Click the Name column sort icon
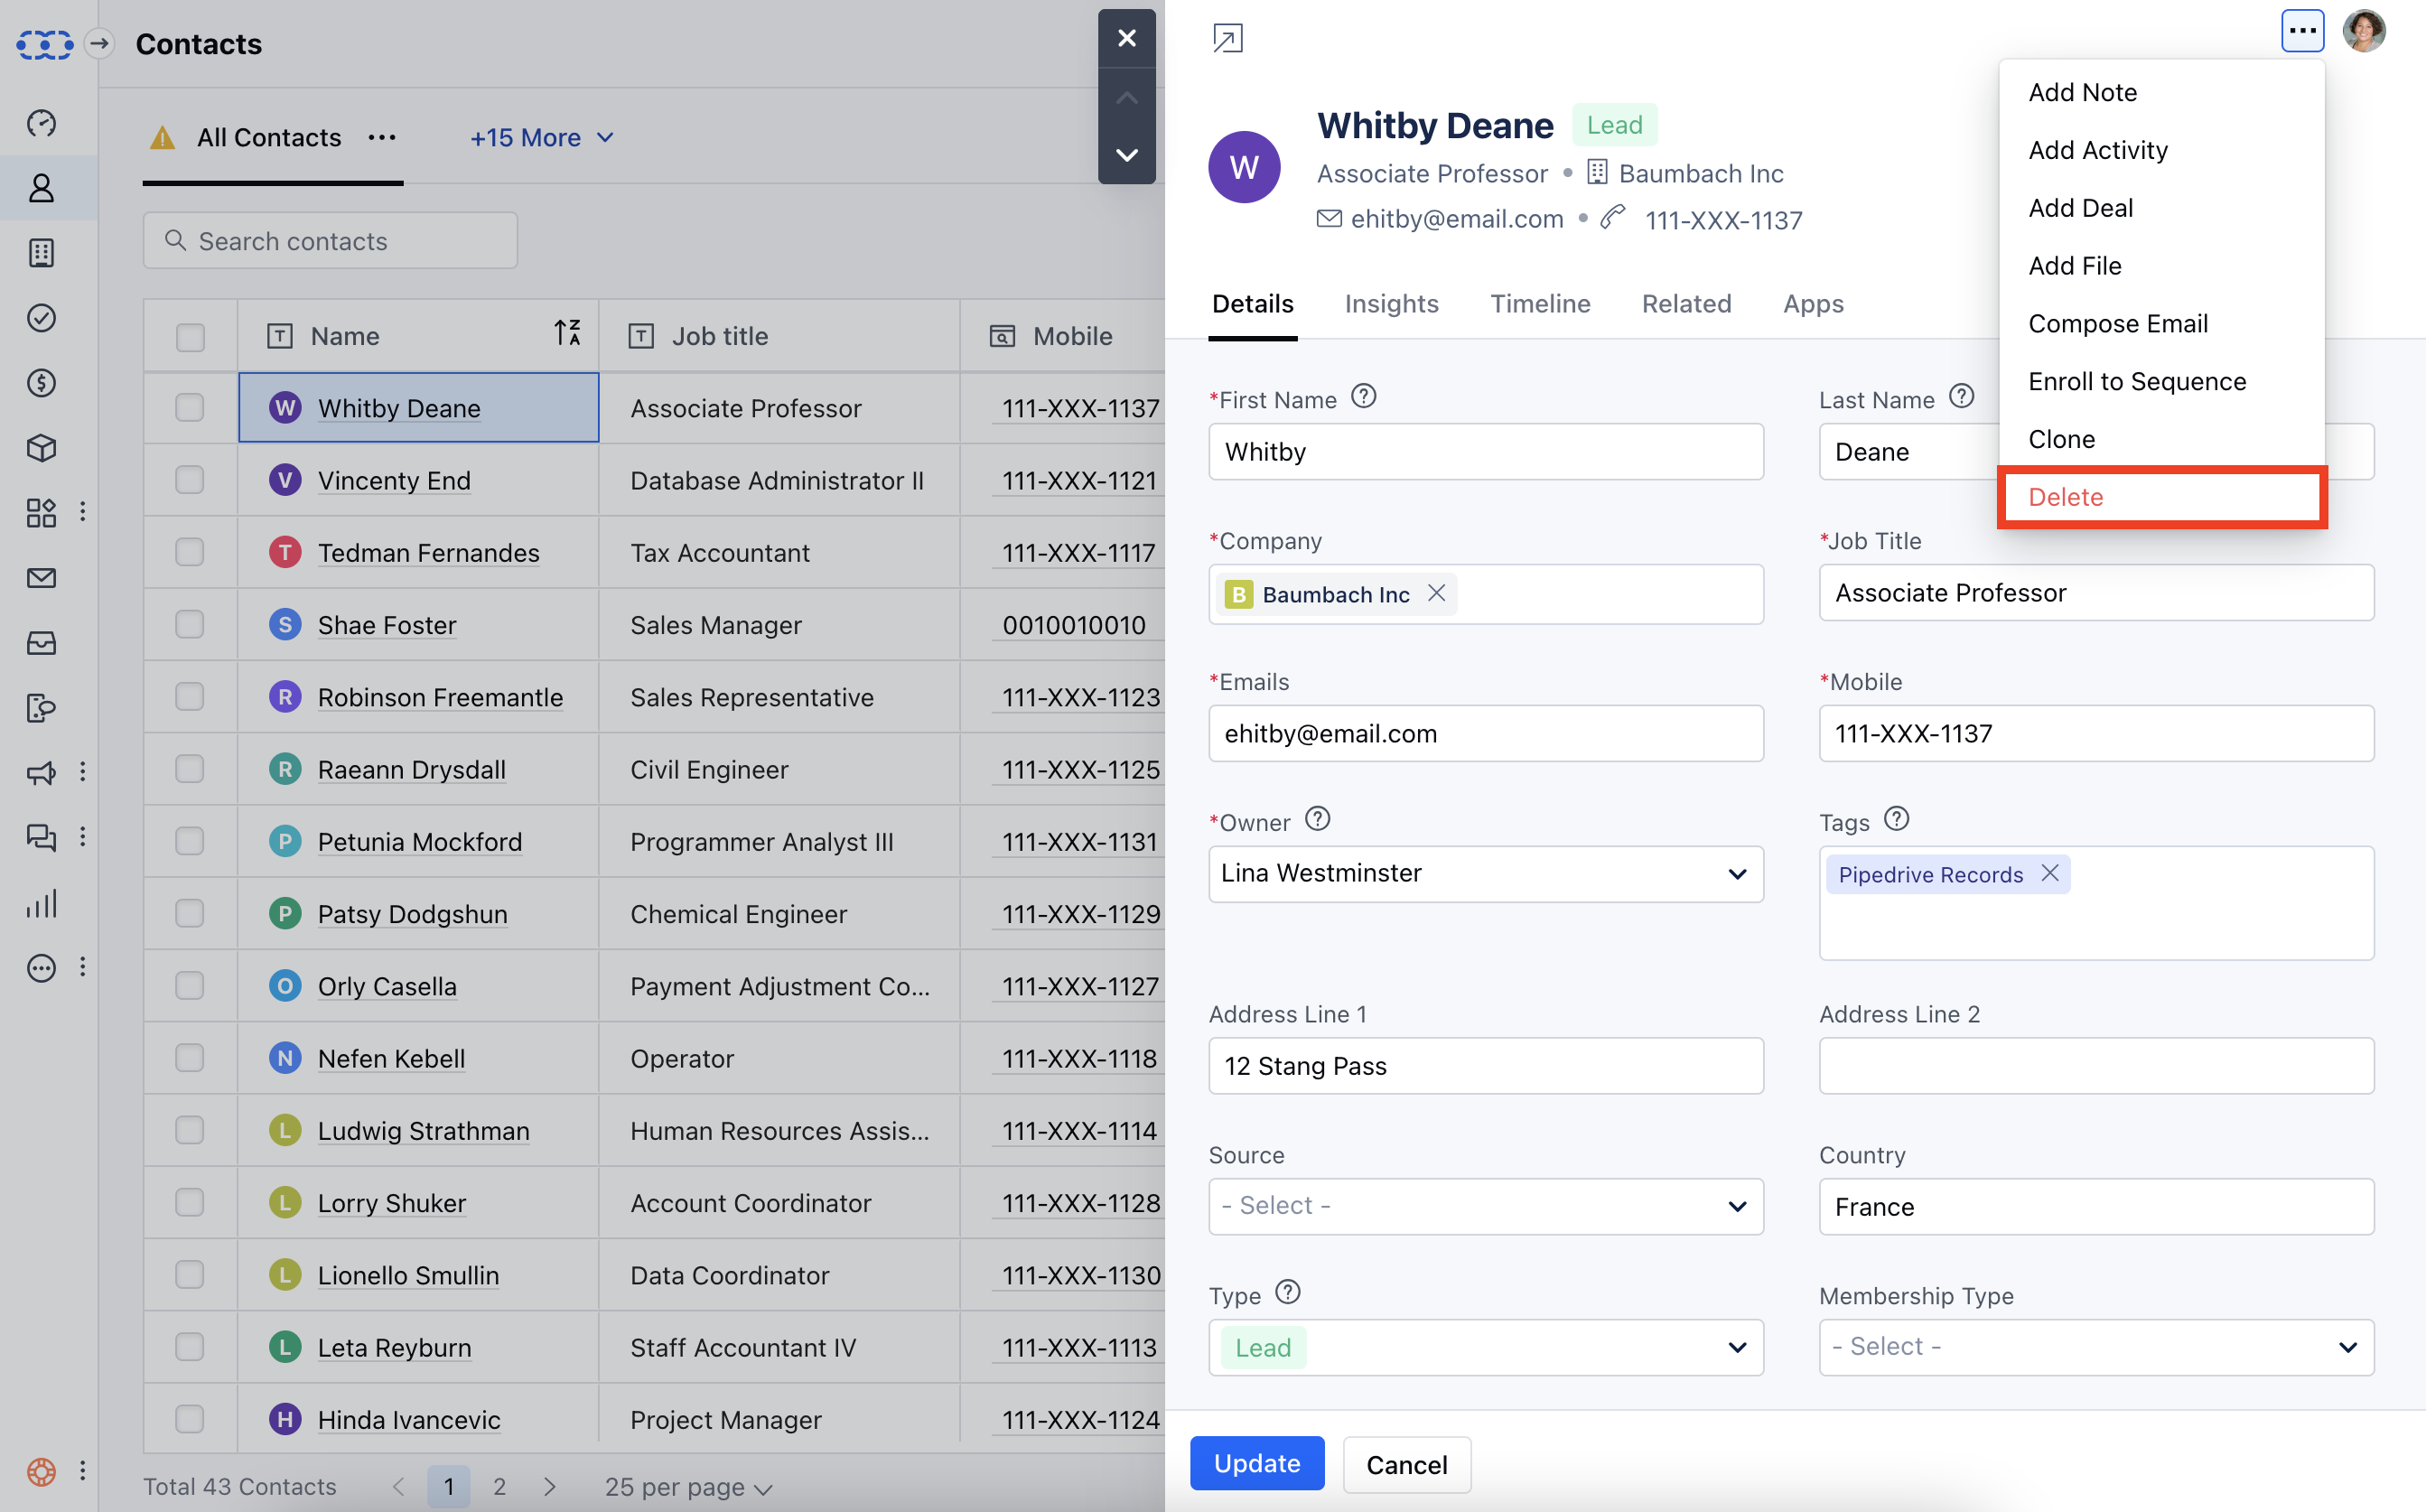This screenshot has height=1512, width=2426. point(567,333)
